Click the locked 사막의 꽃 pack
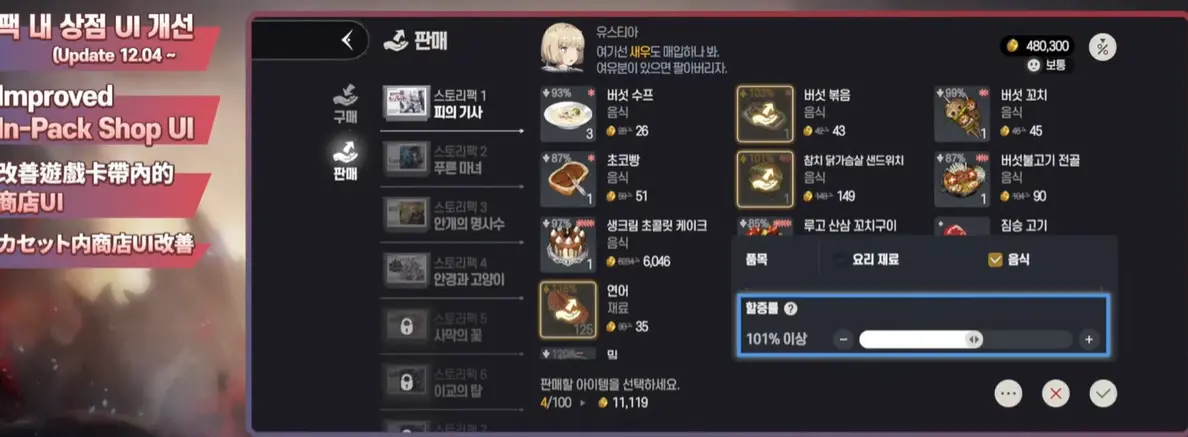1188x437 pixels. click(x=452, y=326)
